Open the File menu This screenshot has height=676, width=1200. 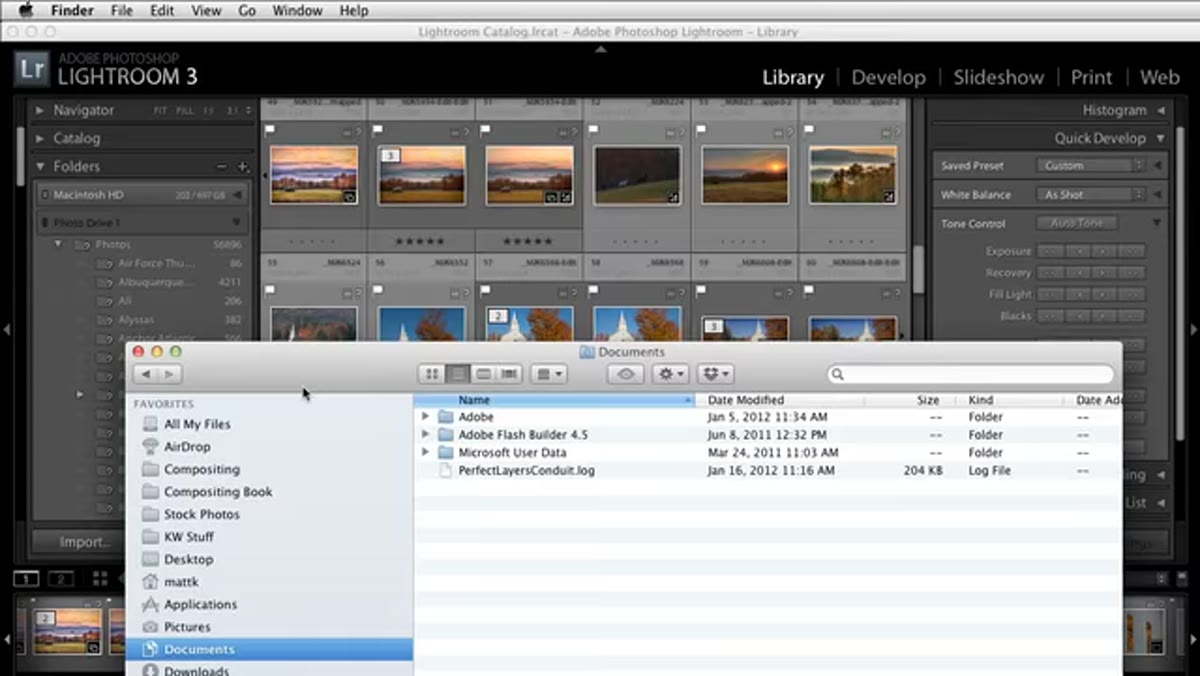(x=122, y=10)
